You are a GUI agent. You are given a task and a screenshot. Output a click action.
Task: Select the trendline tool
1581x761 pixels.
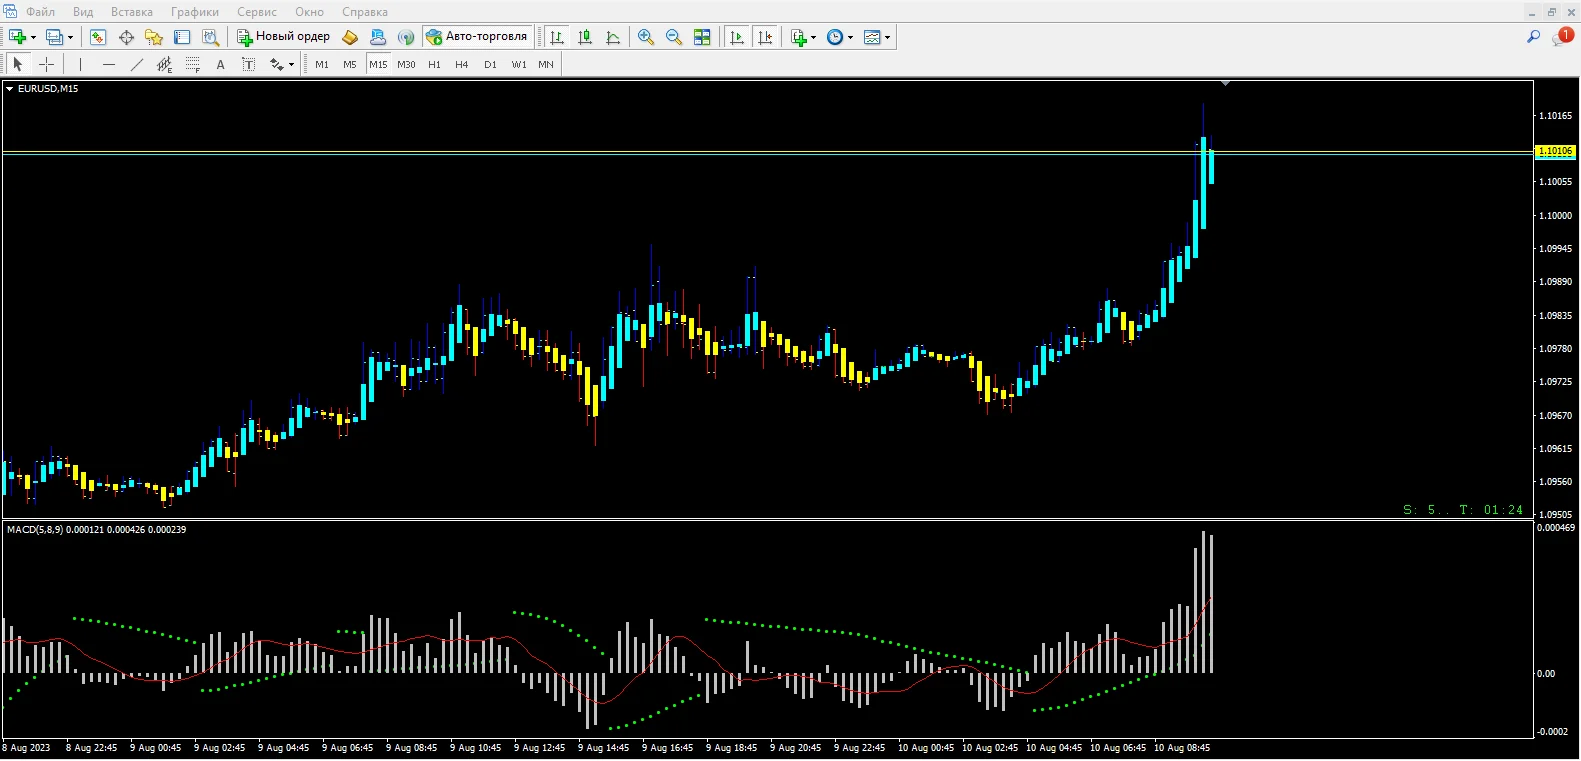pos(137,64)
